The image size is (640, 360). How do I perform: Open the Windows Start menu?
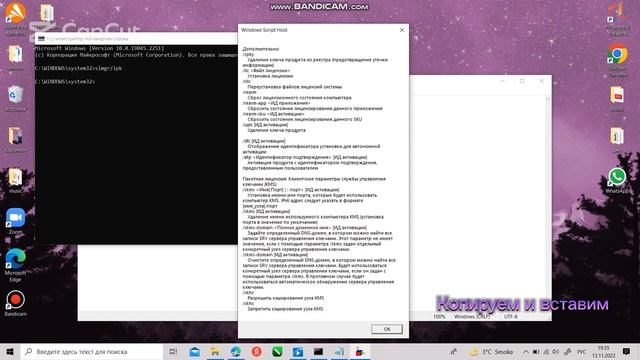click(10, 351)
